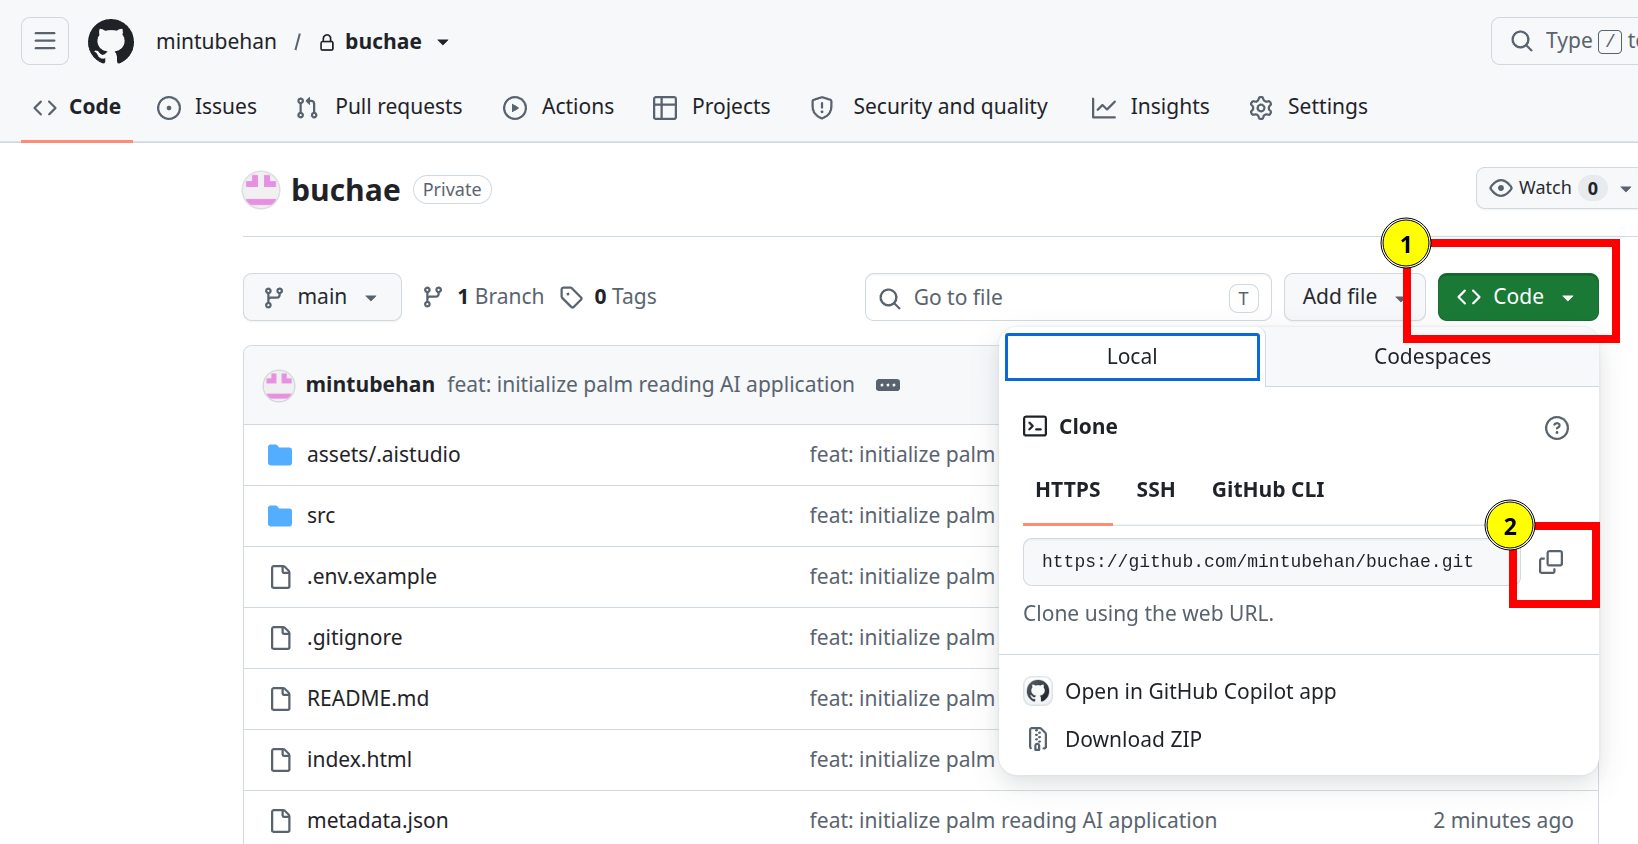This screenshot has height=844, width=1638.
Task: Open mintubehan author link in commit row
Action: [x=370, y=385]
